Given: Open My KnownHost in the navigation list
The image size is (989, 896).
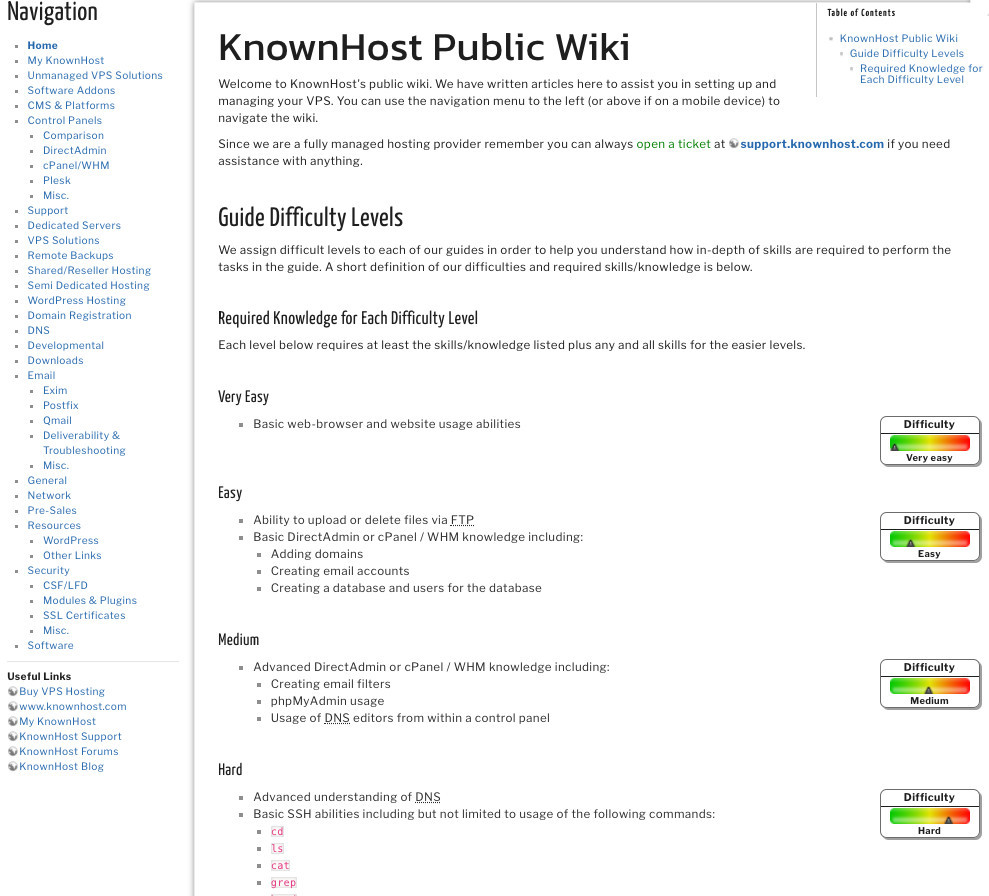Looking at the screenshot, I should pos(66,61).
